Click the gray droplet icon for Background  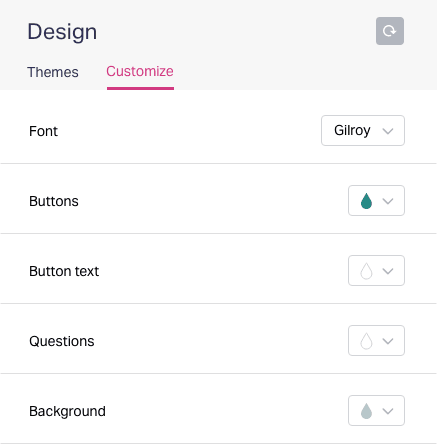pyautogui.click(x=366, y=411)
